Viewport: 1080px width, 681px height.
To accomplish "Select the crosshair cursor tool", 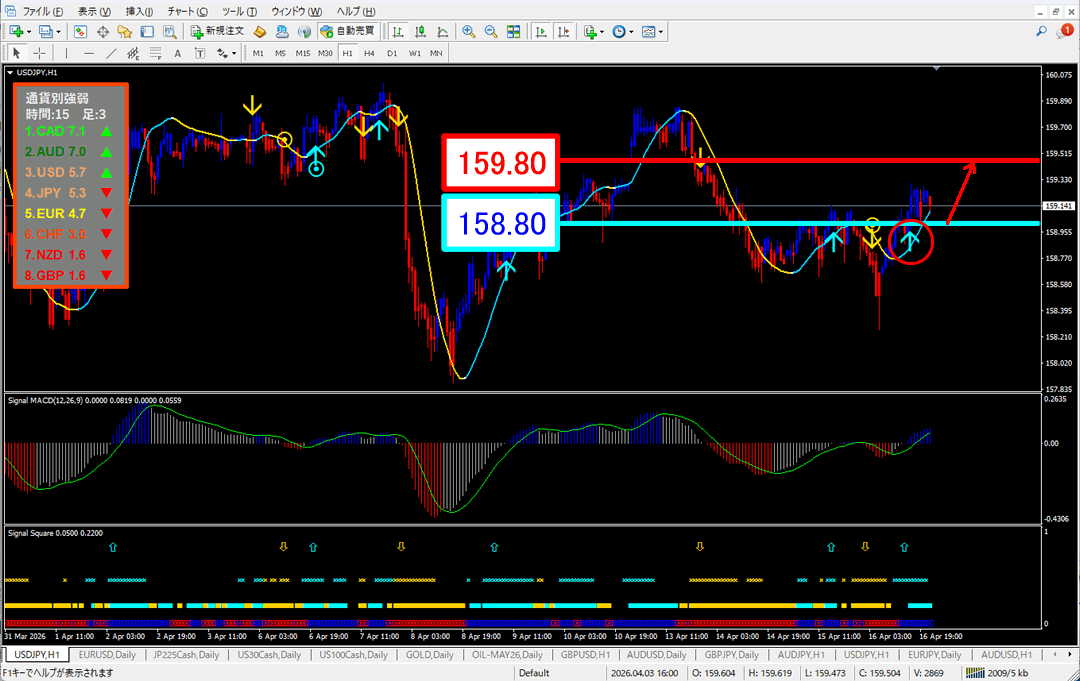I will (x=39, y=53).
